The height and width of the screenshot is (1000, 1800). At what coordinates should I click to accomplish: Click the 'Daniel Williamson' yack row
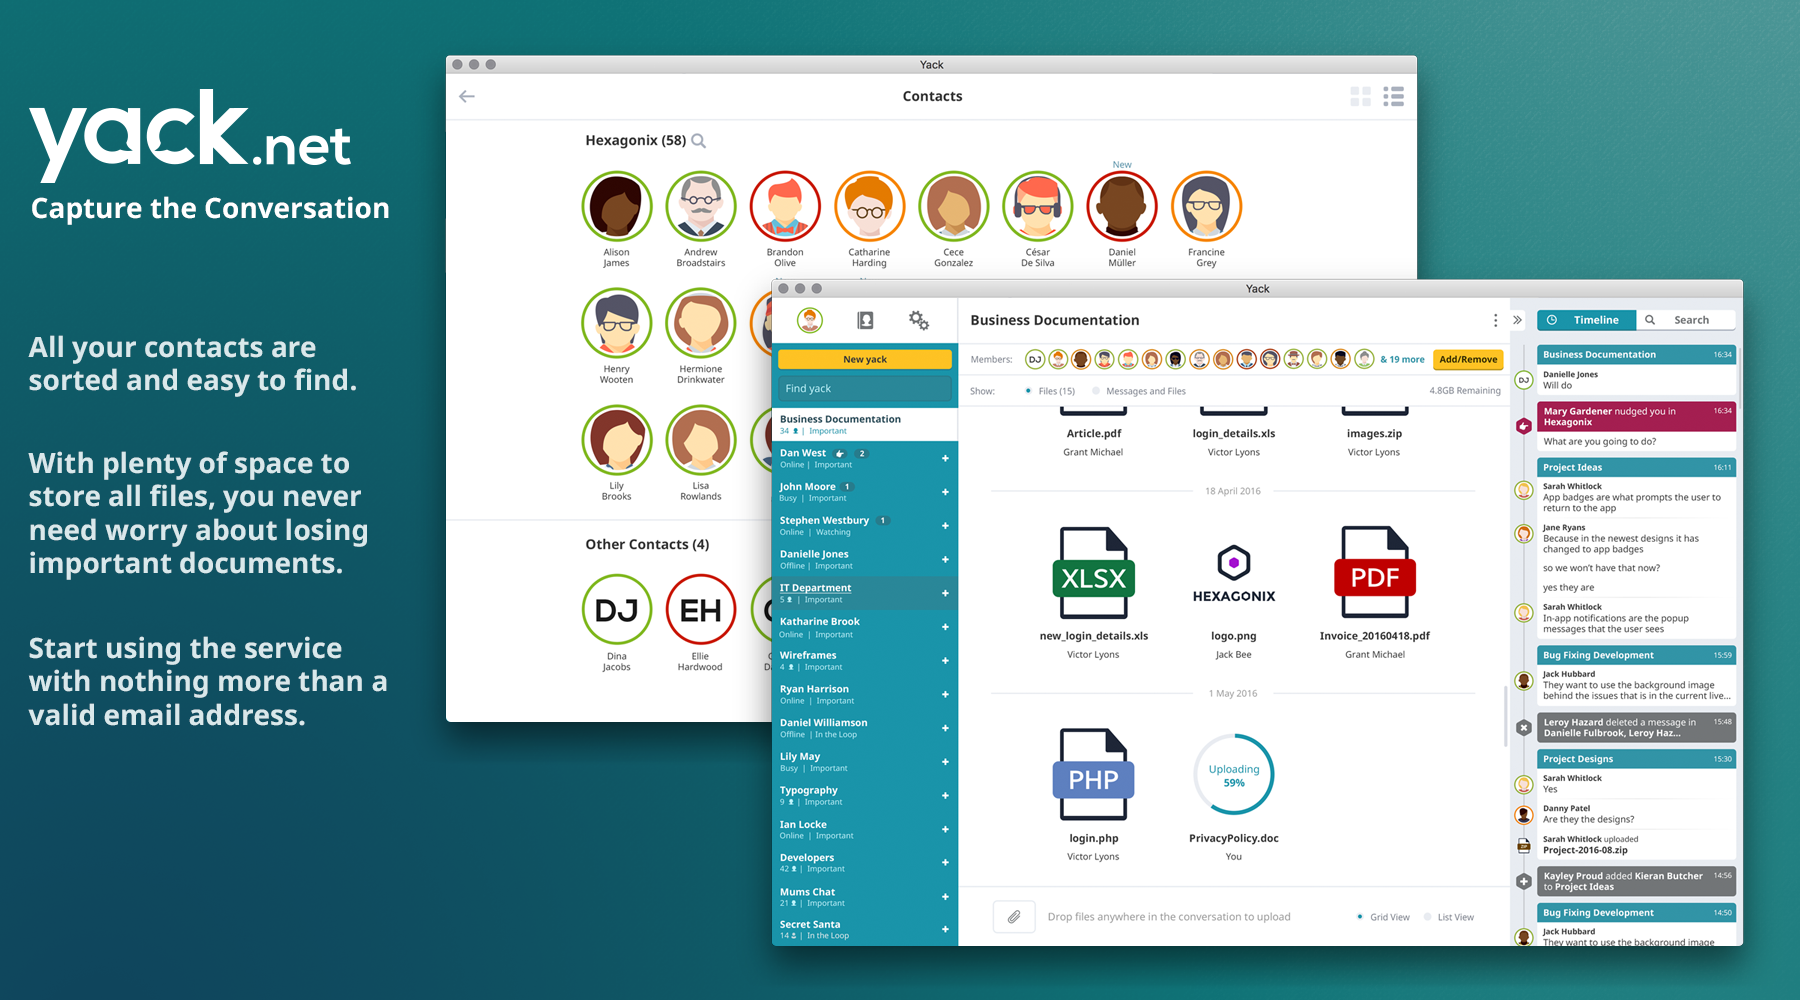865,728
